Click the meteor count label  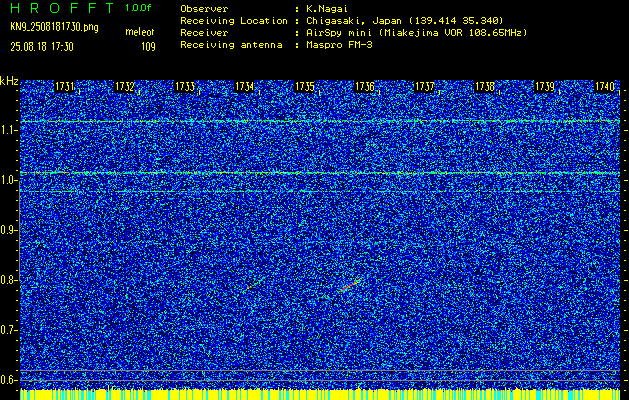point(140,32)
